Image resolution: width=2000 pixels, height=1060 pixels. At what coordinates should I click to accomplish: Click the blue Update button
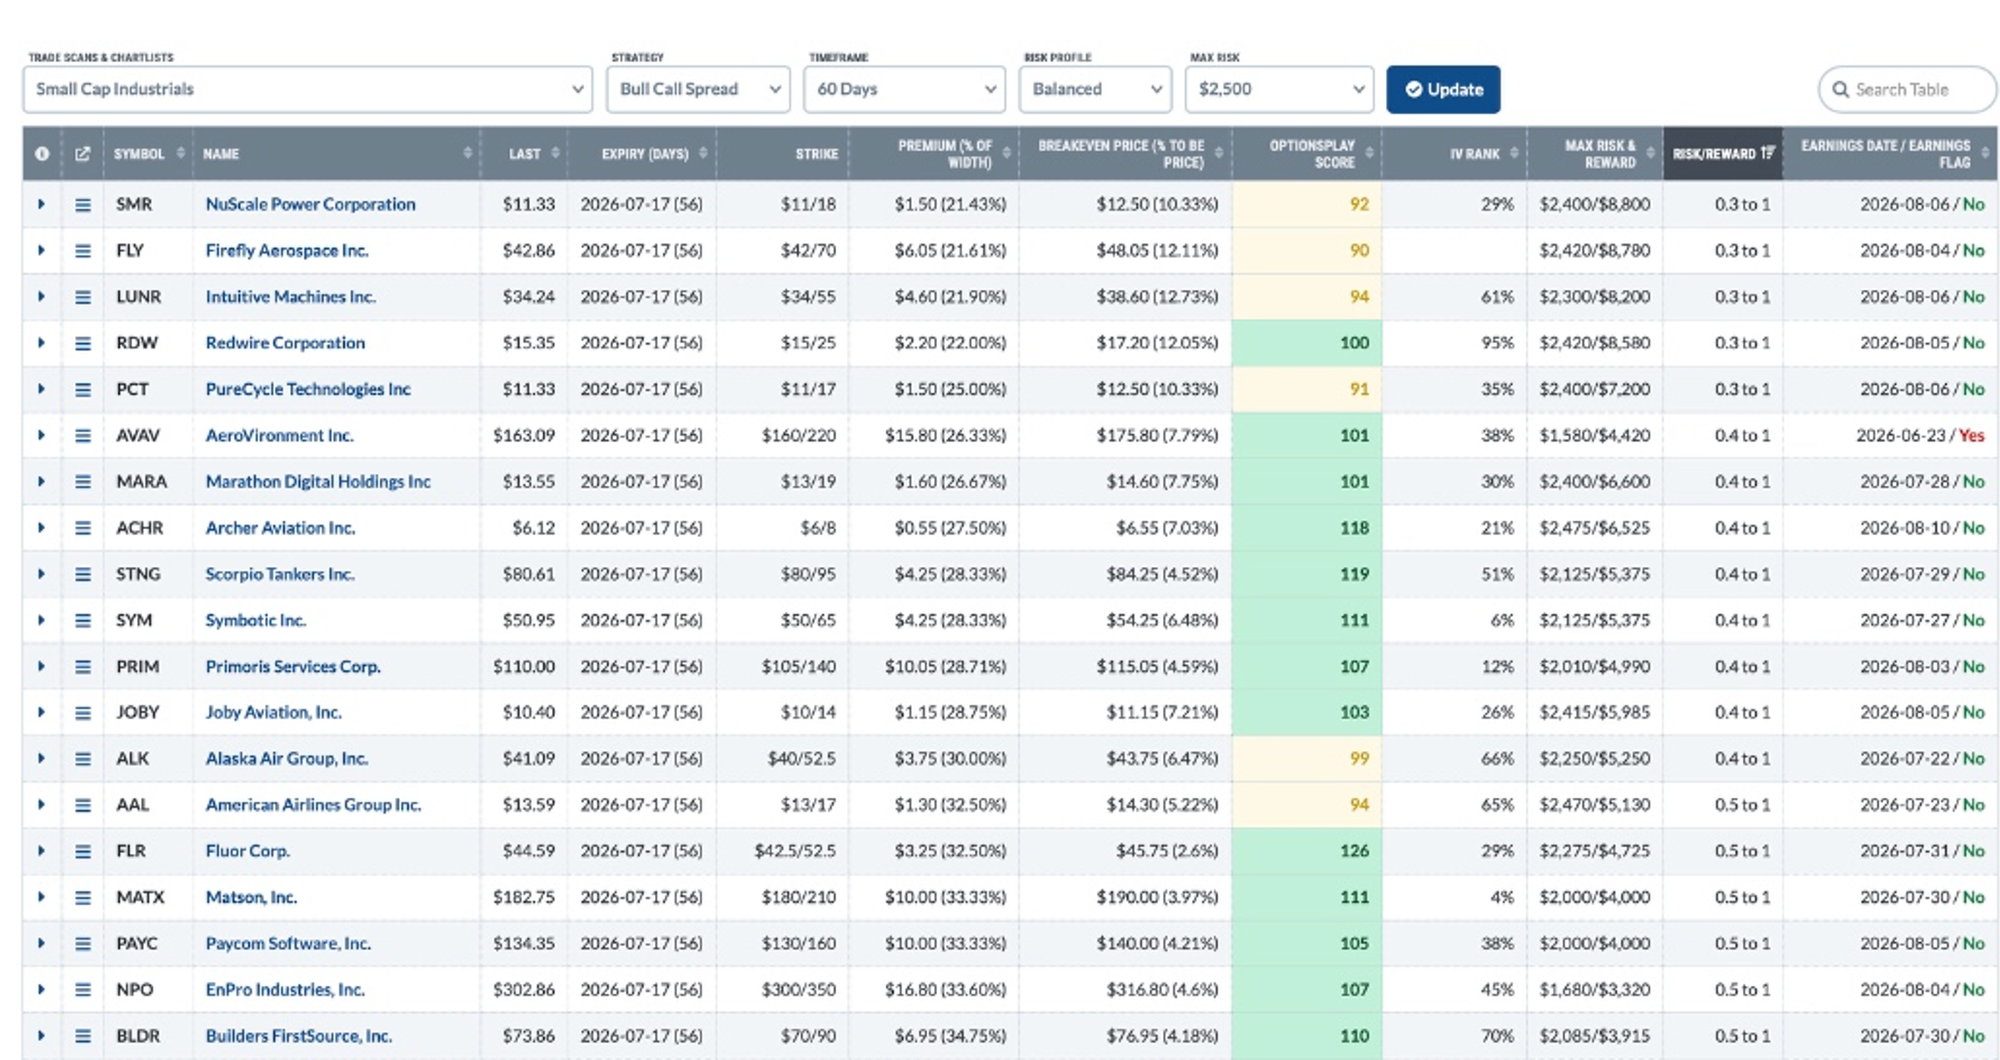tap(1443, 90)
